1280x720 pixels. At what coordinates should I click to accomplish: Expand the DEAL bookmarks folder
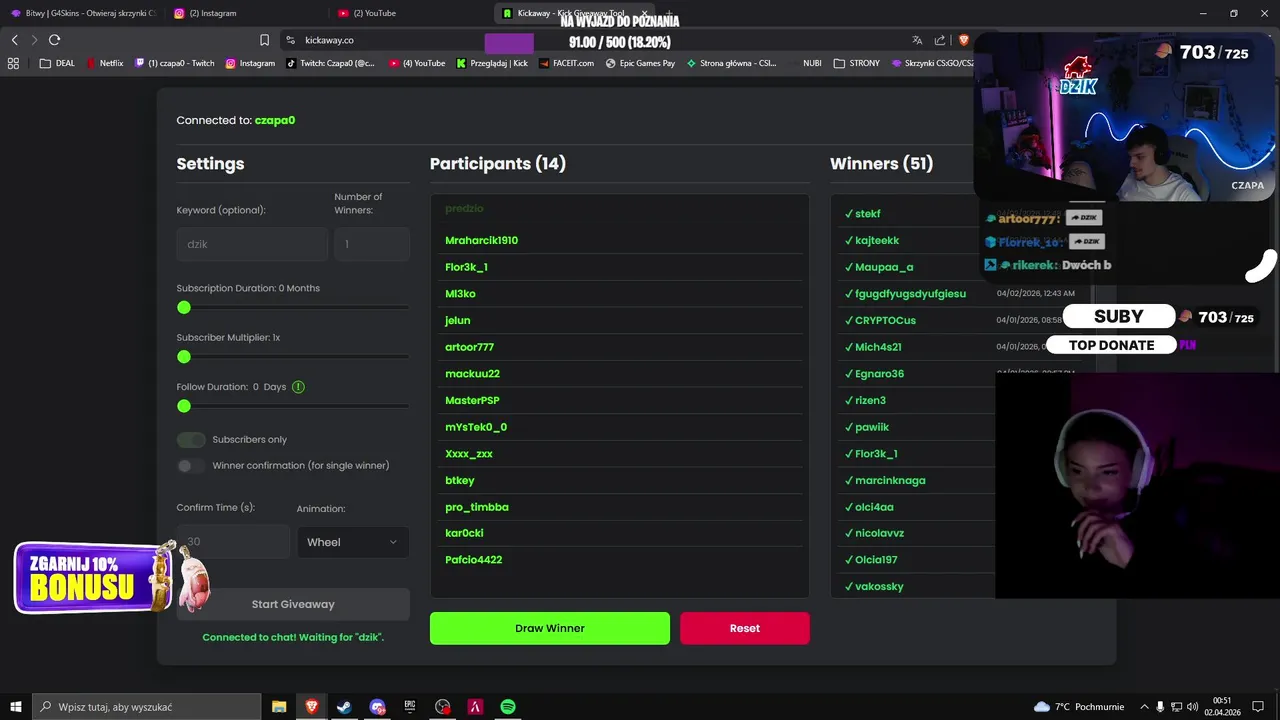57,63
